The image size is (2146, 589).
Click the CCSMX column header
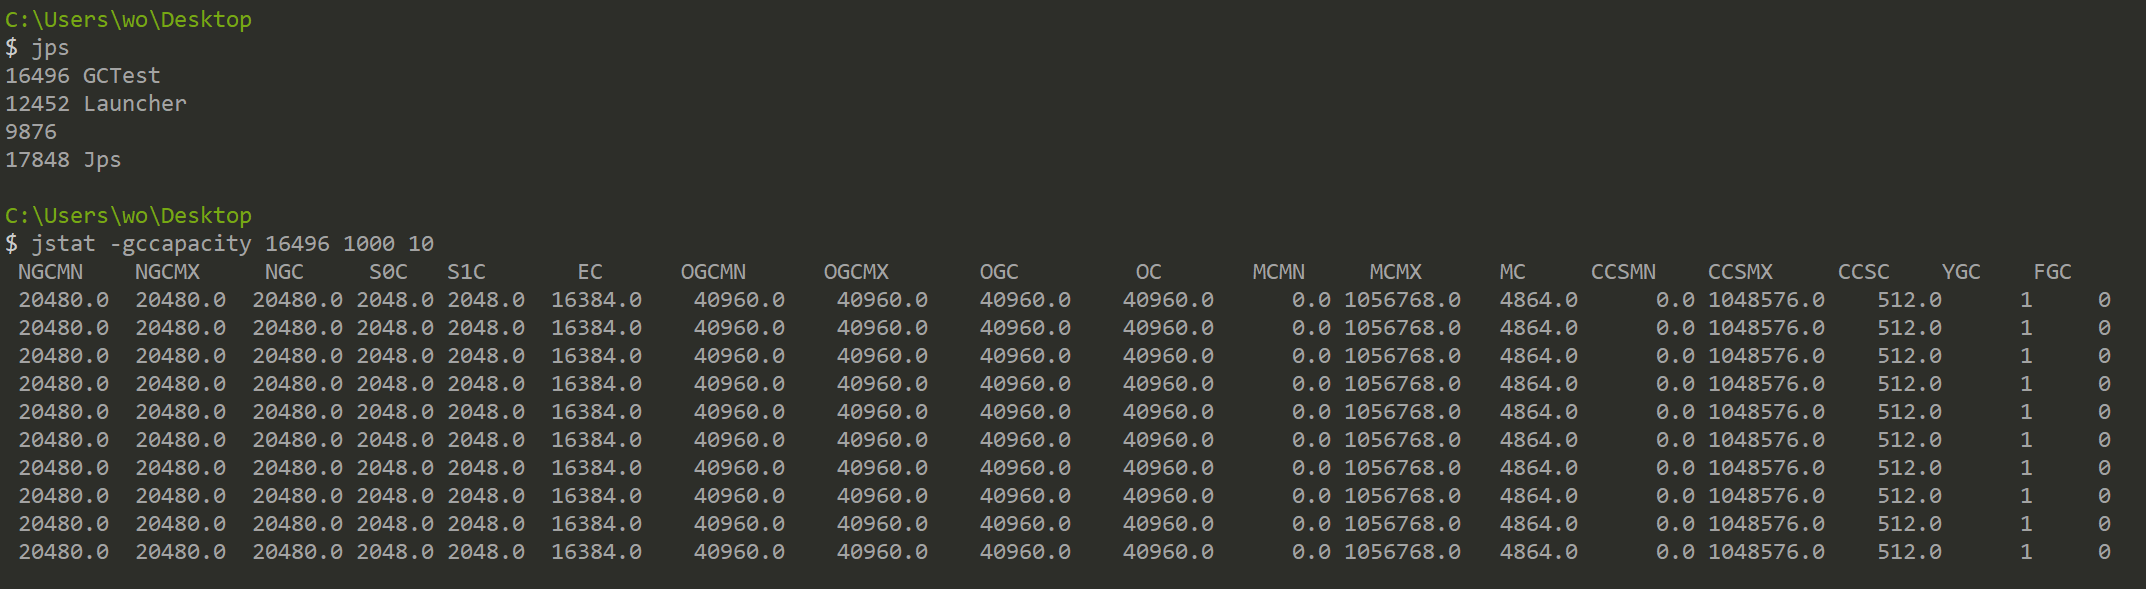(1740, 272)
